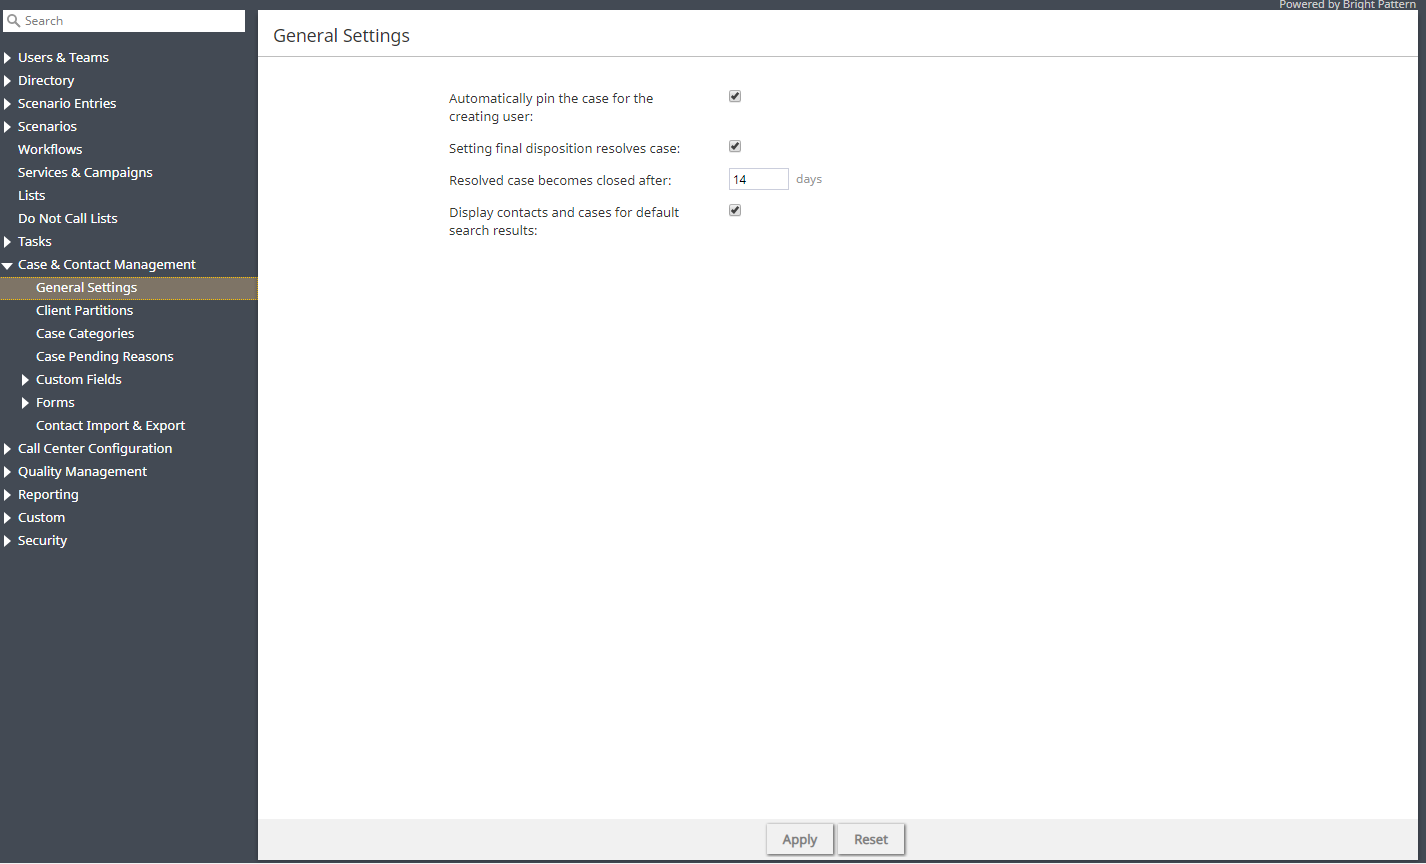Open Do Not Call Lists
Viewport: 1426px width, 864px height.
point(68,219)
